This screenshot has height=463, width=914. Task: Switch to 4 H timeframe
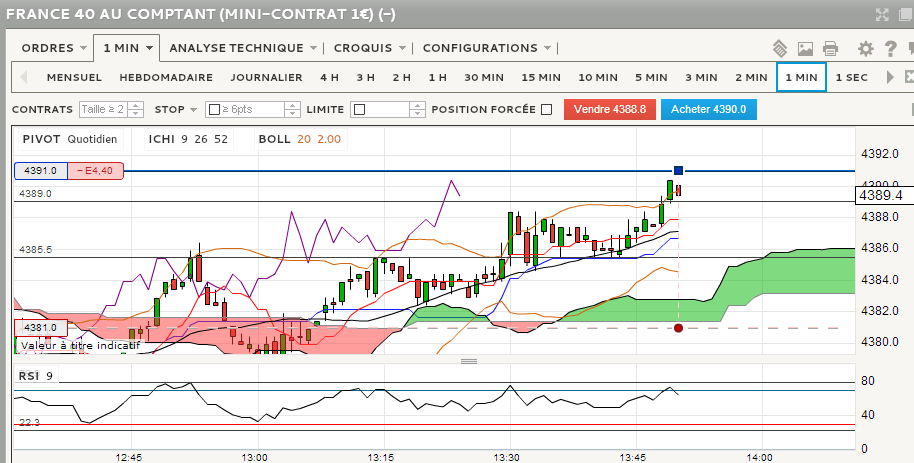(329, 78)
